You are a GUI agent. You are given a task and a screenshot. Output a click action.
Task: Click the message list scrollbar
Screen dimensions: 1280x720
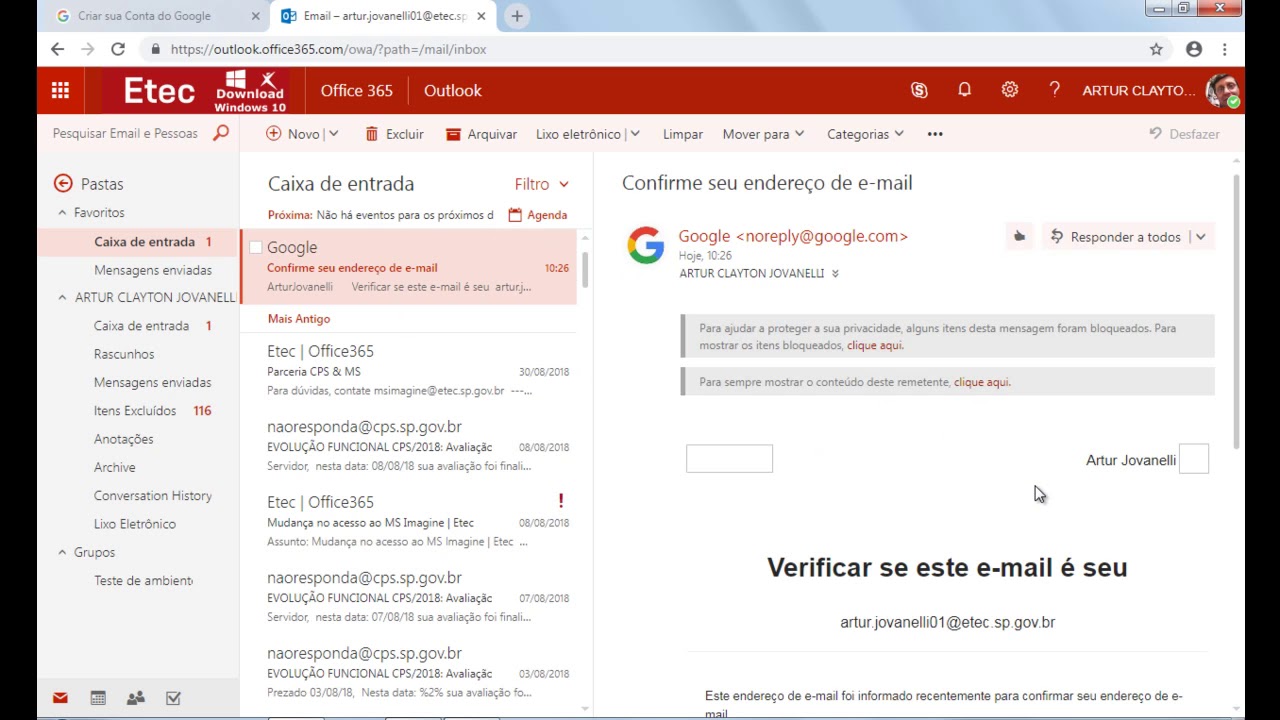(x=585, y=268)
